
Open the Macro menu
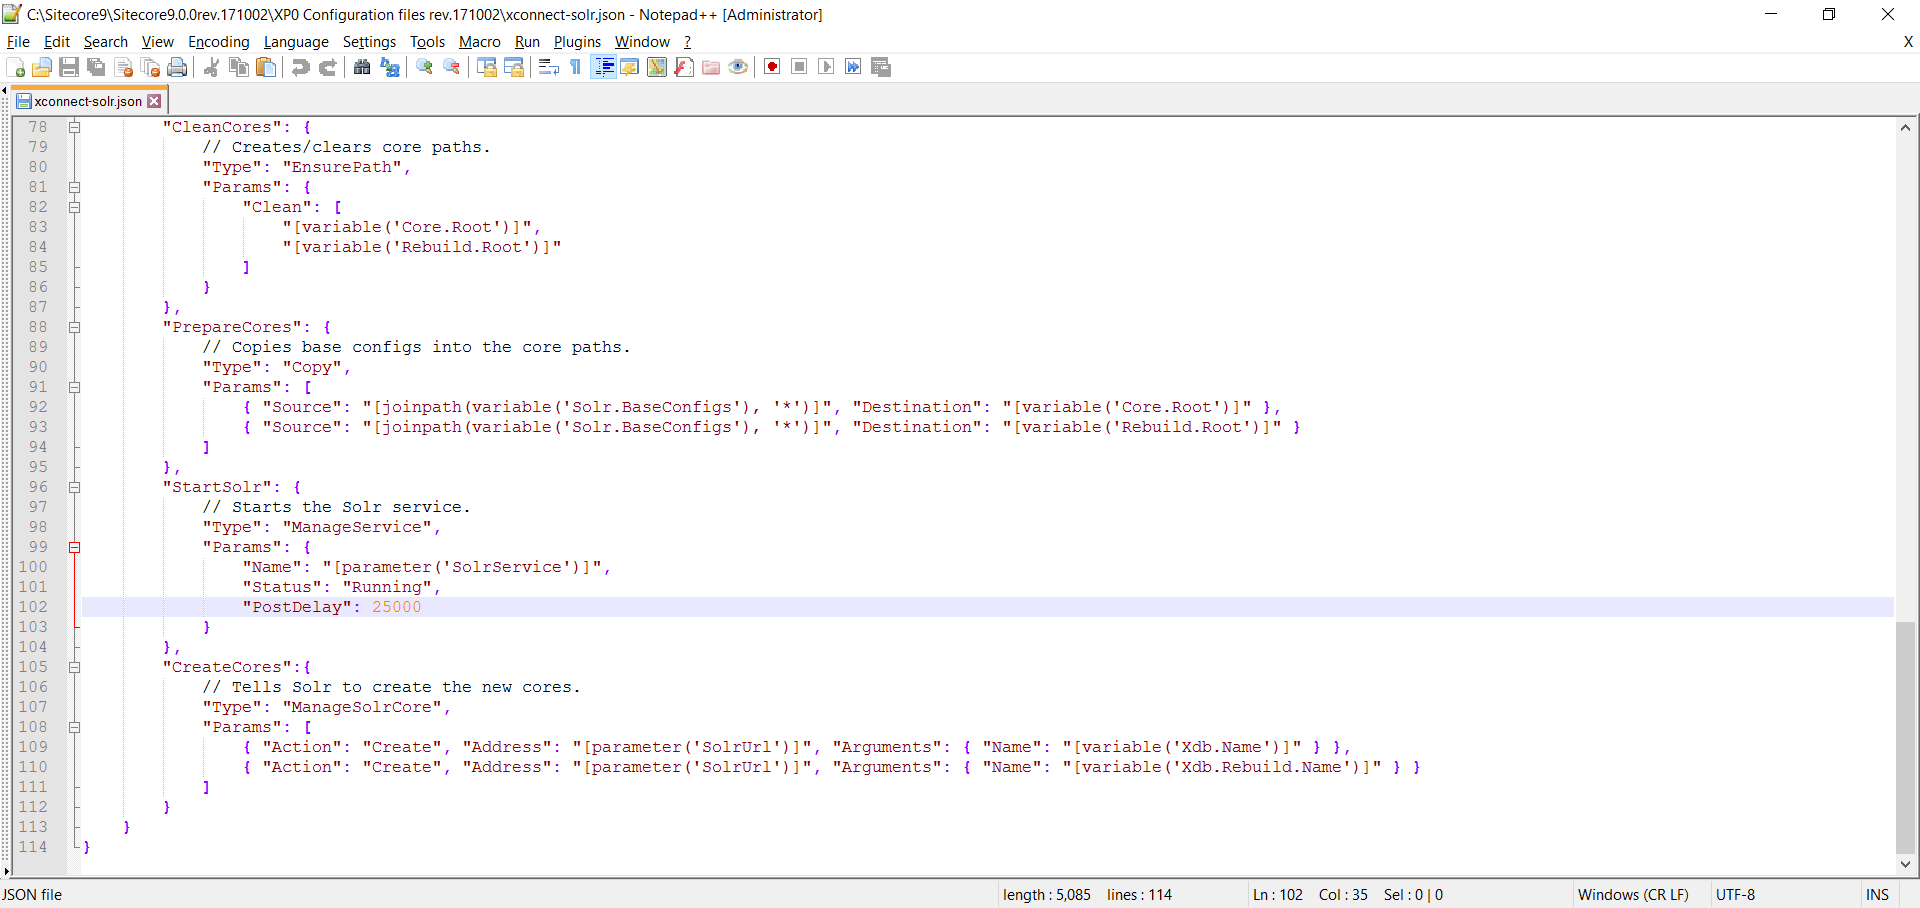(x=480, y=42)
